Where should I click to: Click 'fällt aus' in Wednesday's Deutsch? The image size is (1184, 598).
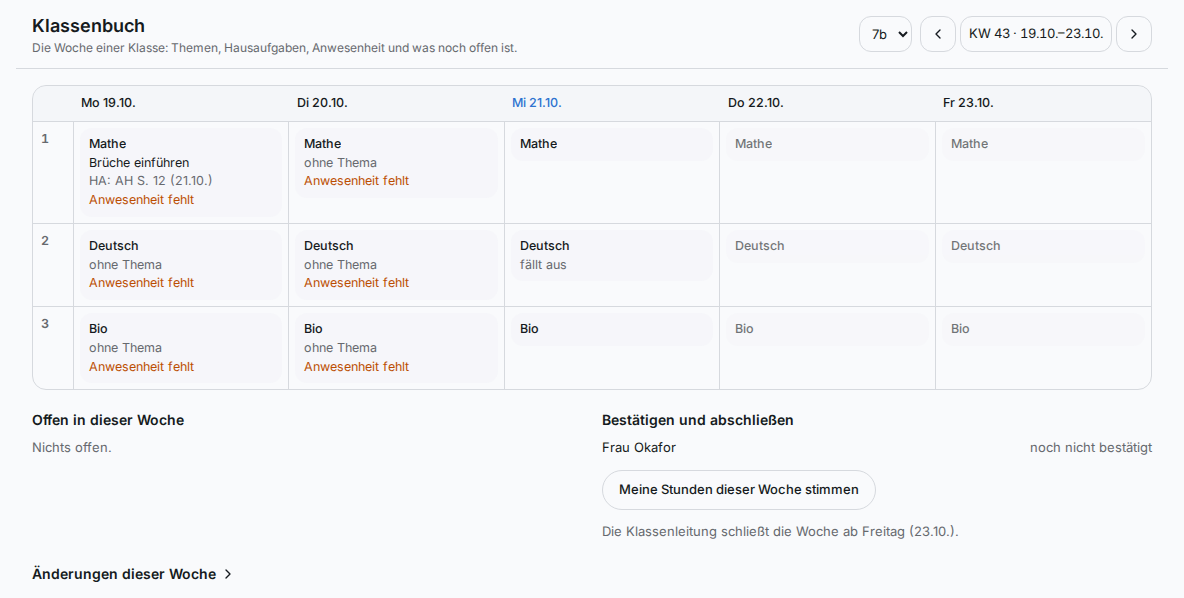pyautogui.click(x=543, y=264)
